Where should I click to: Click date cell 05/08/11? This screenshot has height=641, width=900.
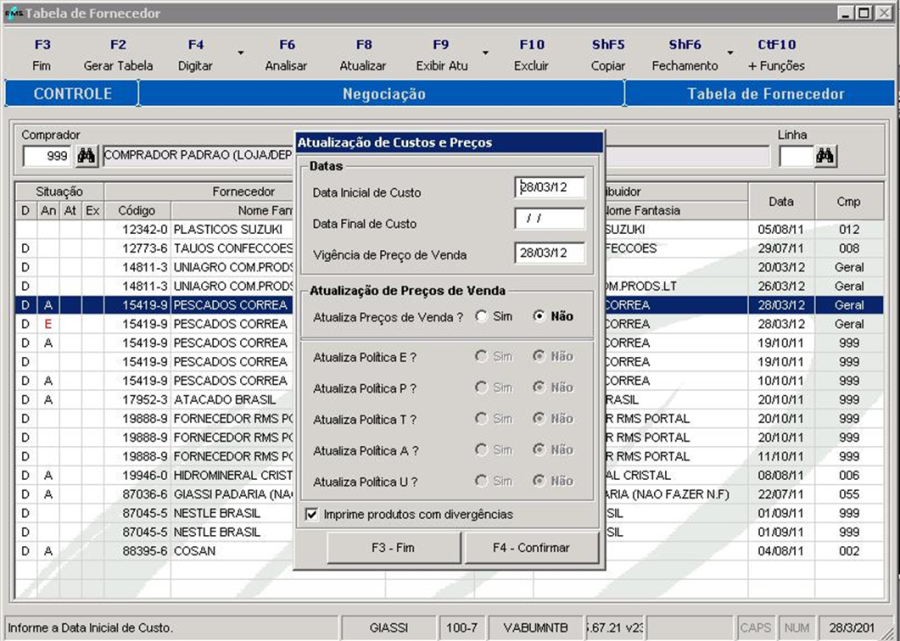(780, 230)
